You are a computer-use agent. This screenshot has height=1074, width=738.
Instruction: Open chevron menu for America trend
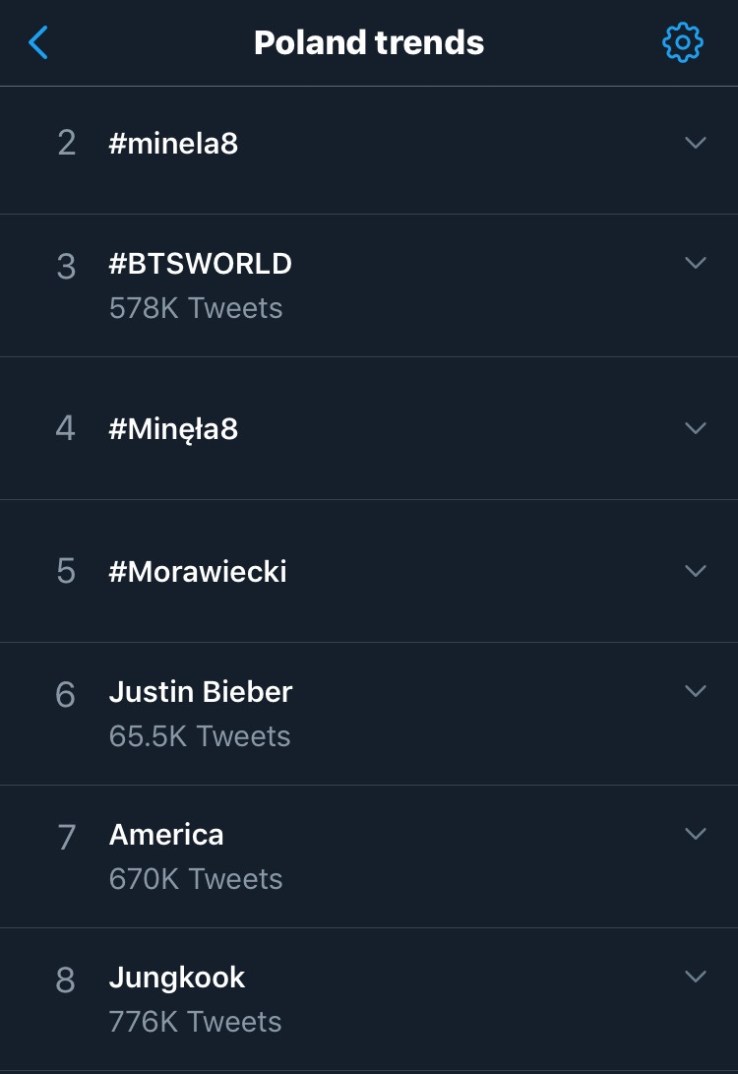click(x=695, y=834)
